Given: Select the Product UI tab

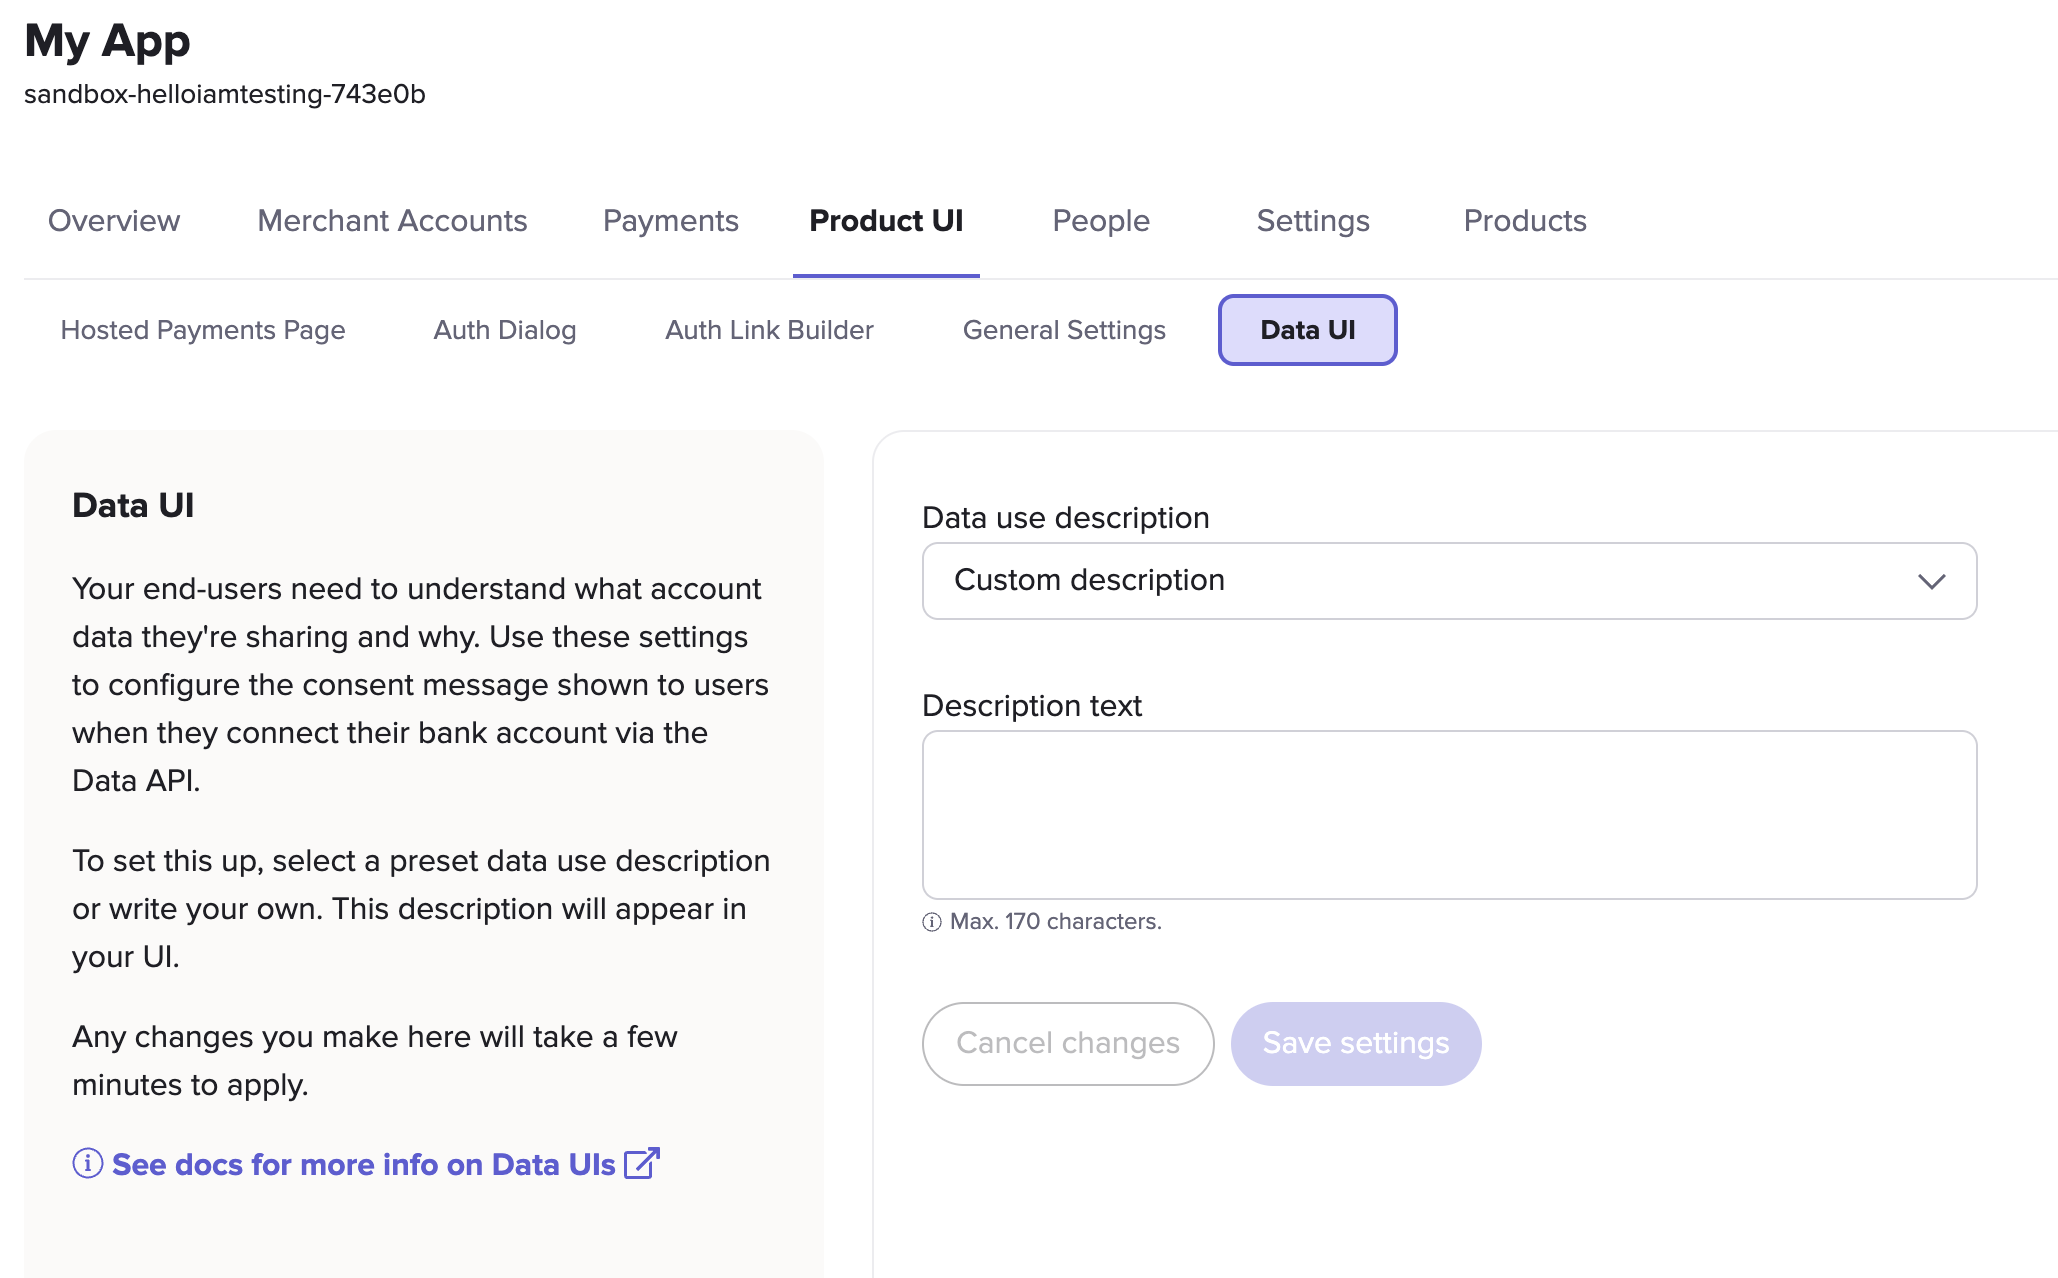Looking at the screenshot, I should tap(886, 221).
